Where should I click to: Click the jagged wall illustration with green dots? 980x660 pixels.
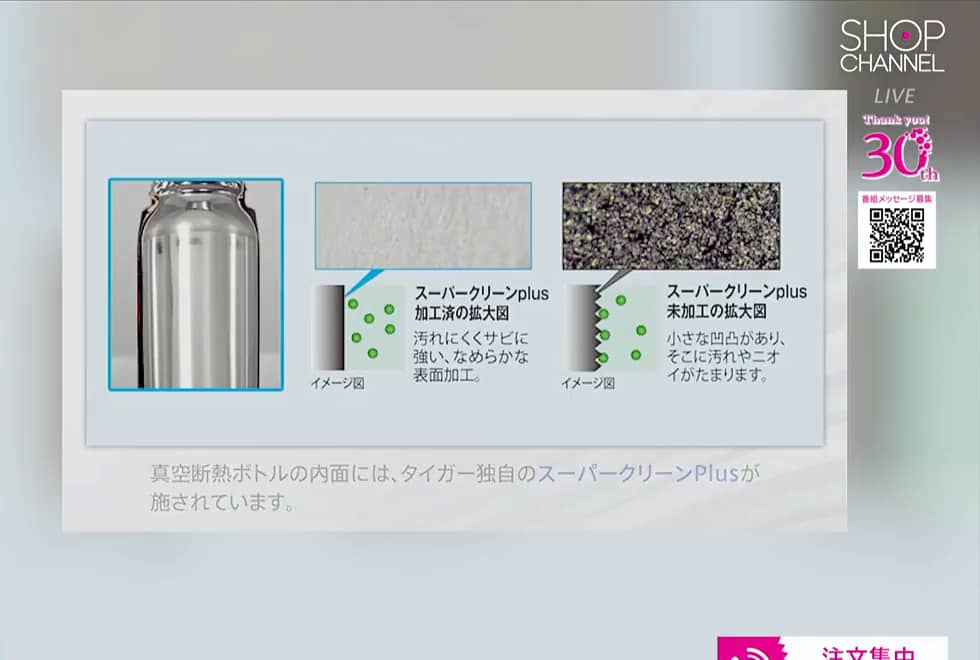click(x=609, y=328)
